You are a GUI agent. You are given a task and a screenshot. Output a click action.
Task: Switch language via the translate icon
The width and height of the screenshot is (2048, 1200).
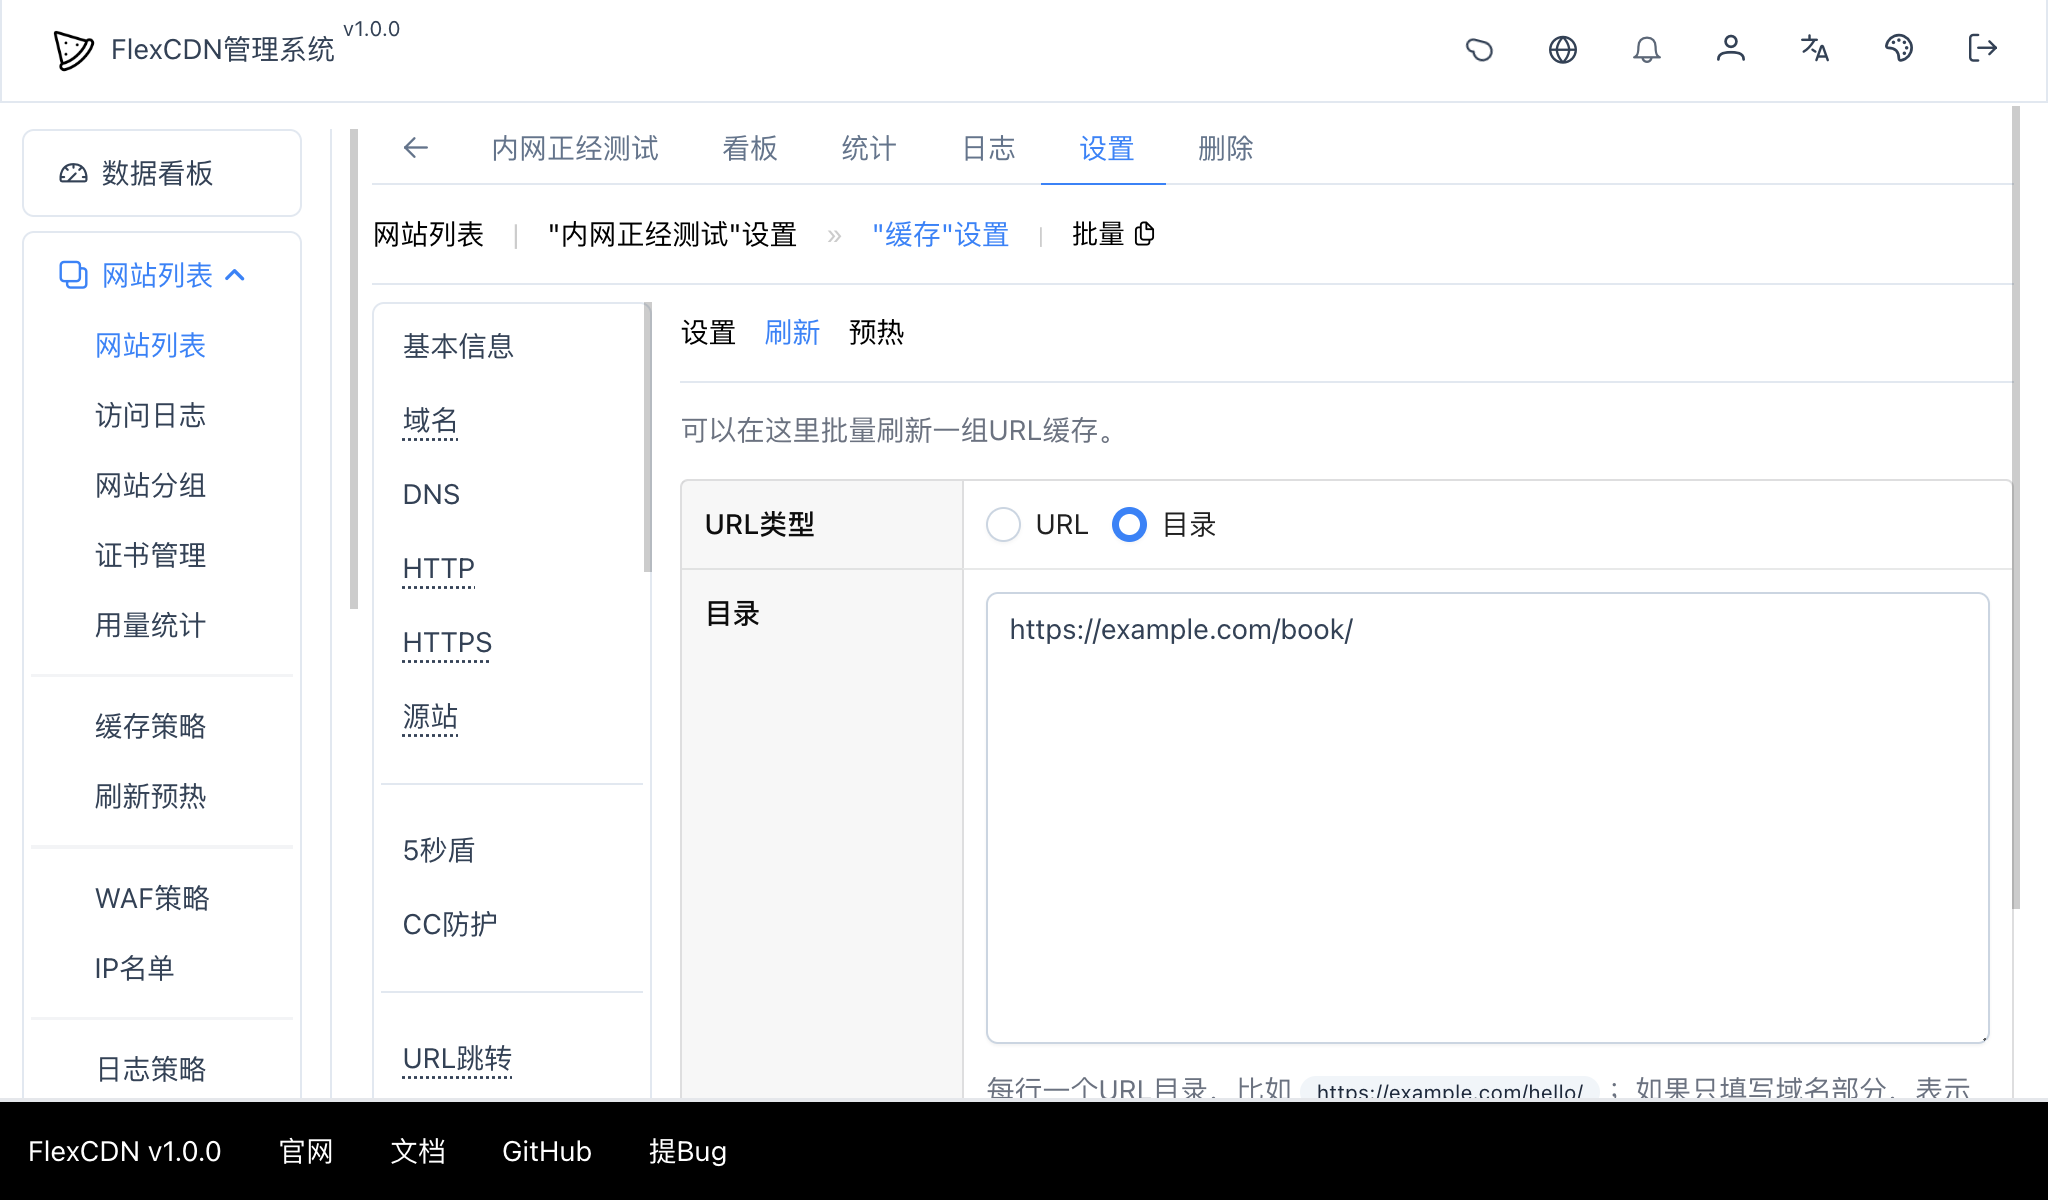click(x=1814, y=49)
